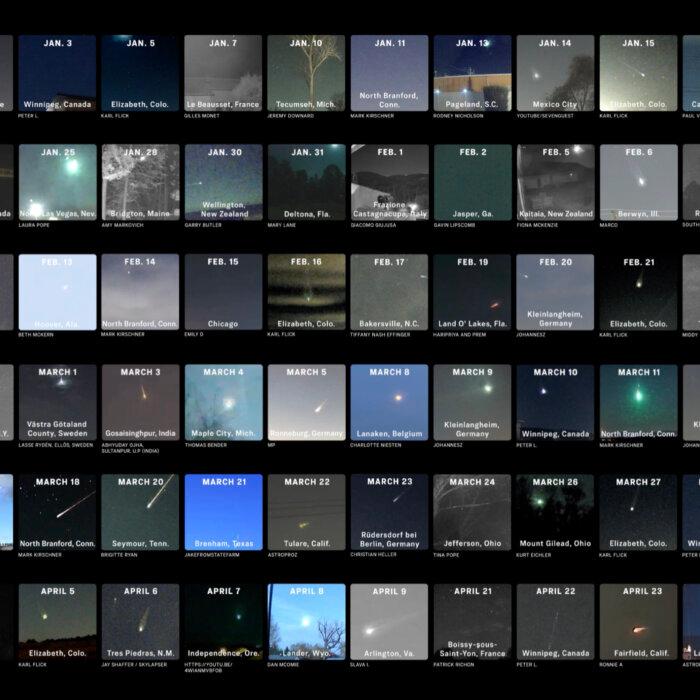Open the April 8 Lander, Wyo. thumbnail
The width and height of the screenshot is (700, 700).
click(307, 622)
